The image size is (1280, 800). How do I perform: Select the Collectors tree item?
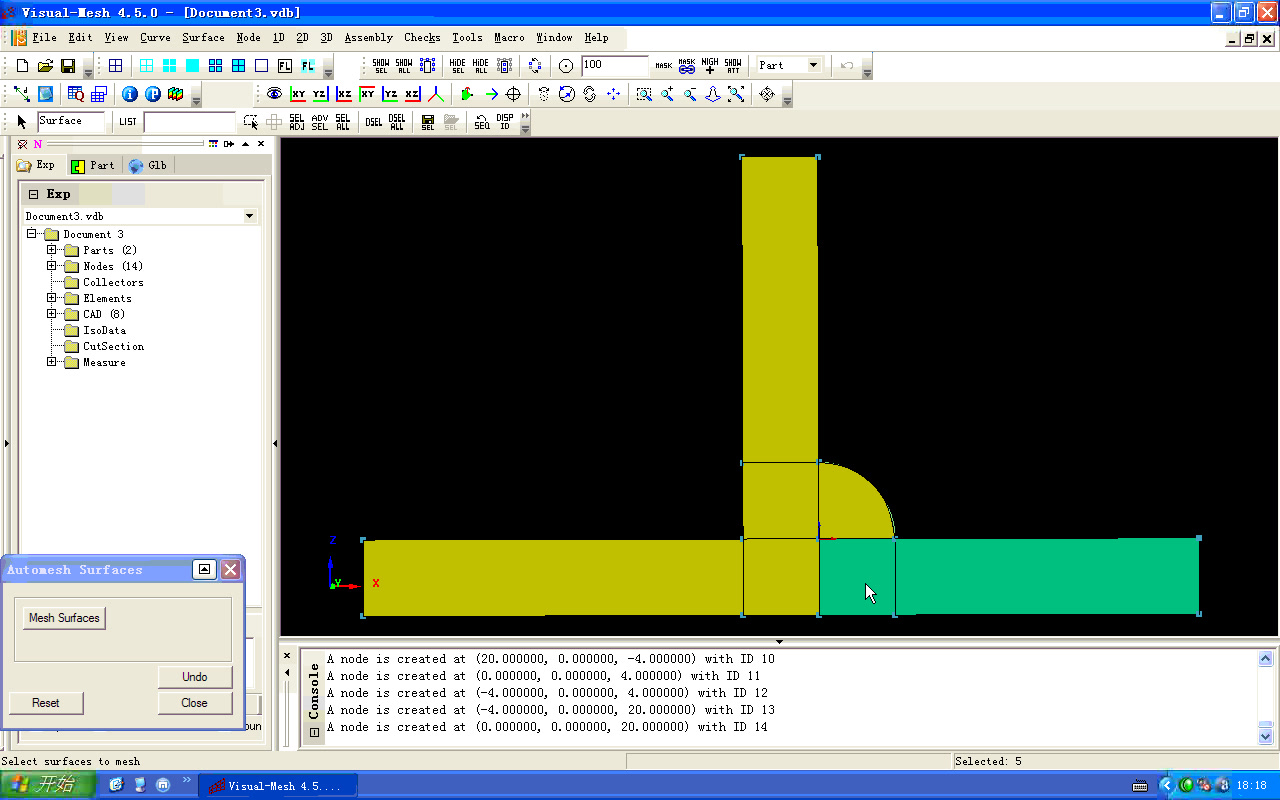click(113, 282)
